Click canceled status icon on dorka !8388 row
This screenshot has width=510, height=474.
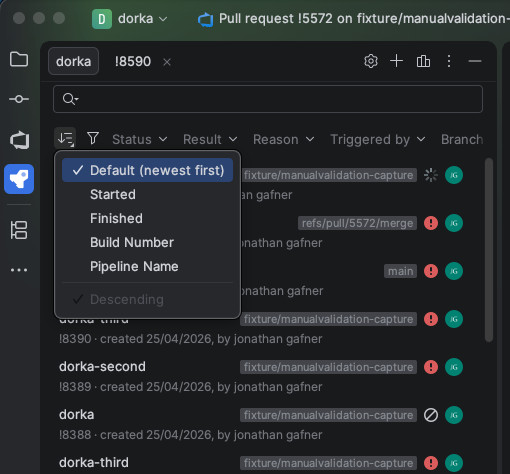(431, 415)
